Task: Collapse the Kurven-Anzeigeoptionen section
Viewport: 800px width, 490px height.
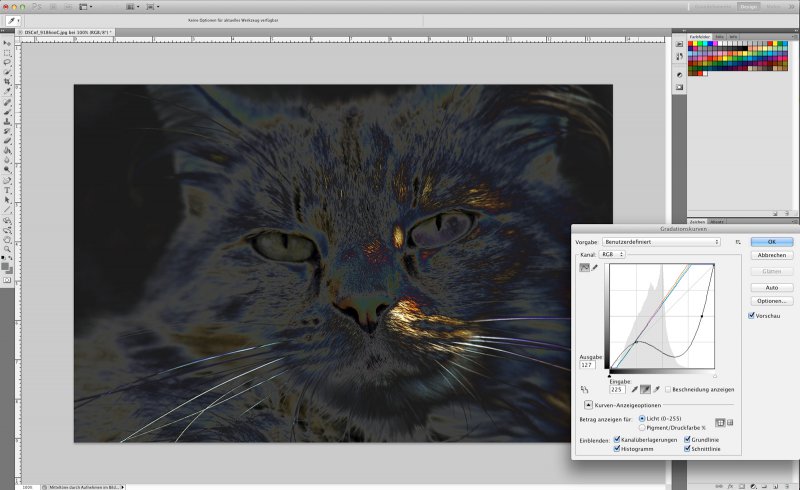Action: coord(588,405)
